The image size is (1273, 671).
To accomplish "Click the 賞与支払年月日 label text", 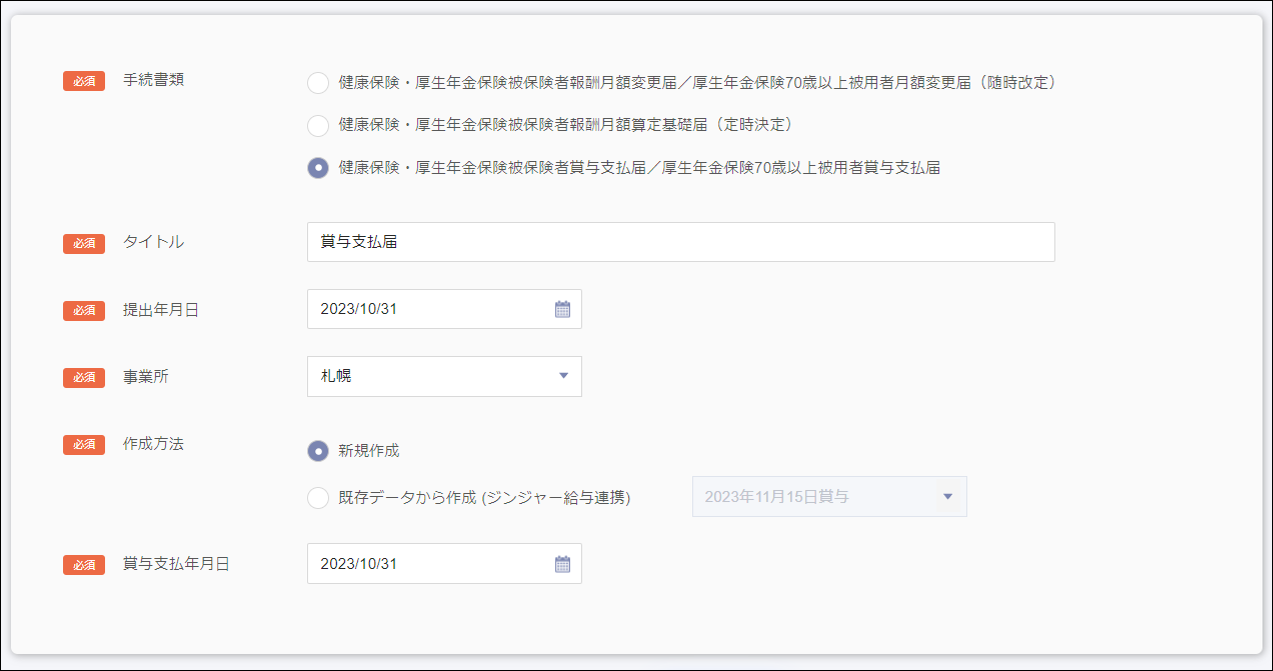I will 176,564.
